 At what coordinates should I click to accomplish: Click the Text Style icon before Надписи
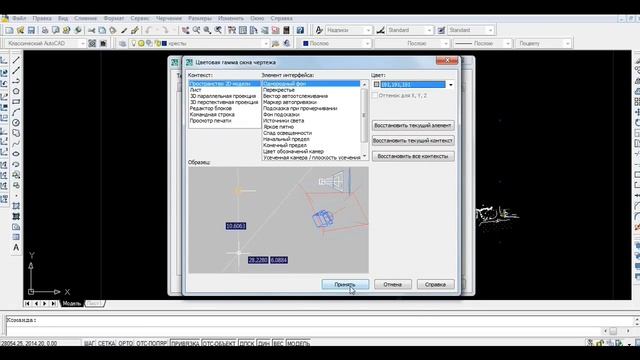pyautogui.click(x=319, y=30)
